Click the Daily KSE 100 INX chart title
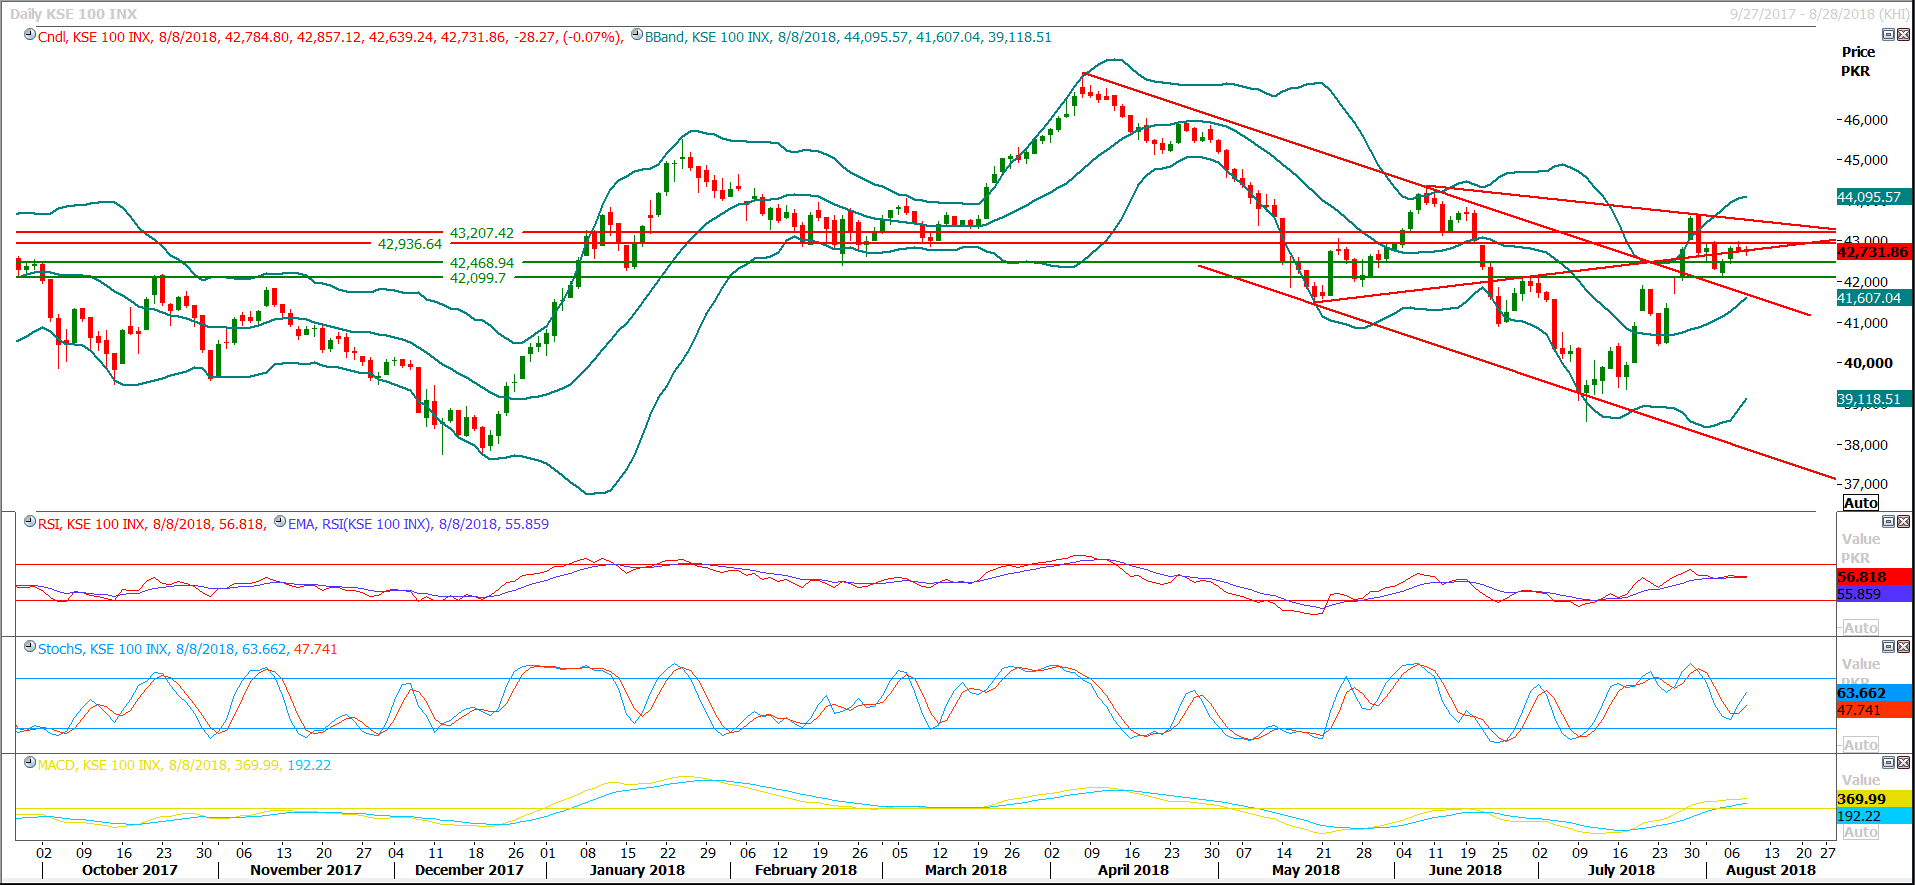Image resolution: width=1915 pixels, height=885 pixels. coord(74,14)
